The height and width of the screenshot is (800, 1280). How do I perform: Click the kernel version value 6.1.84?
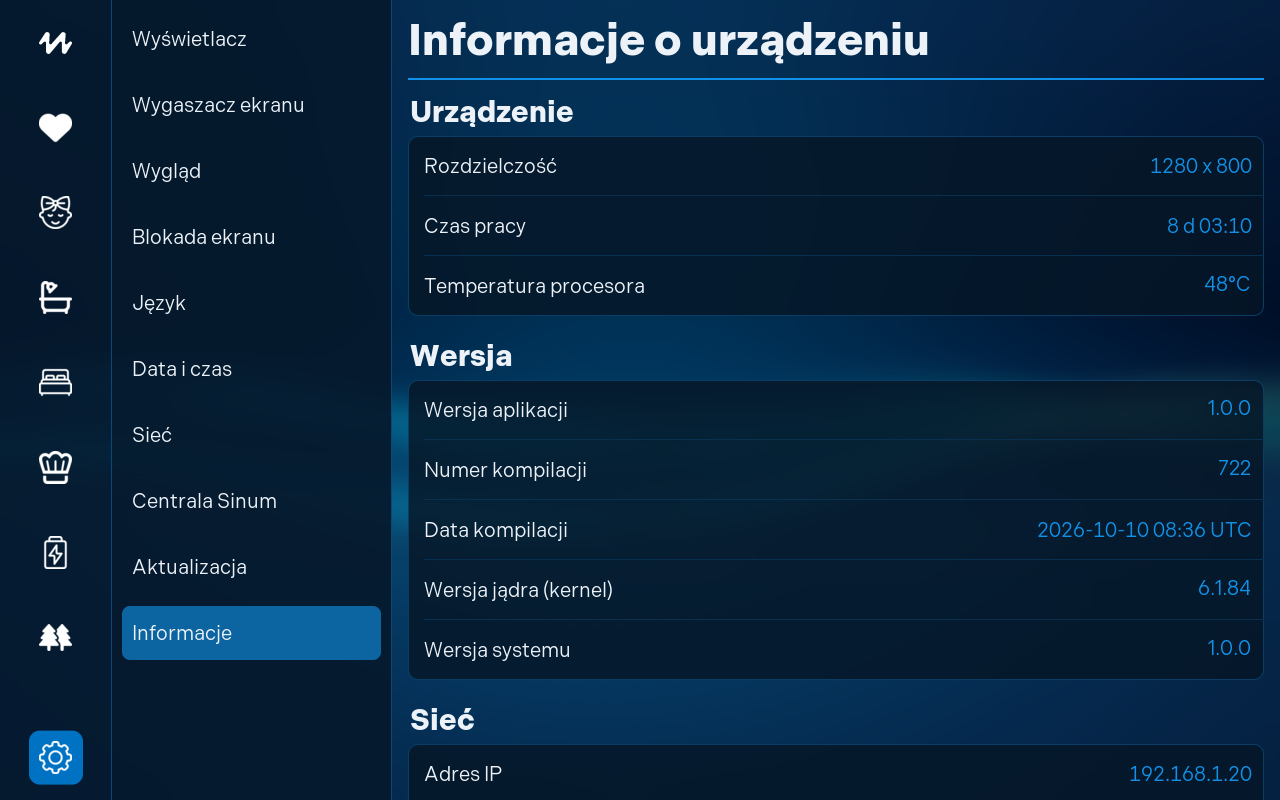coord(1224,588)
